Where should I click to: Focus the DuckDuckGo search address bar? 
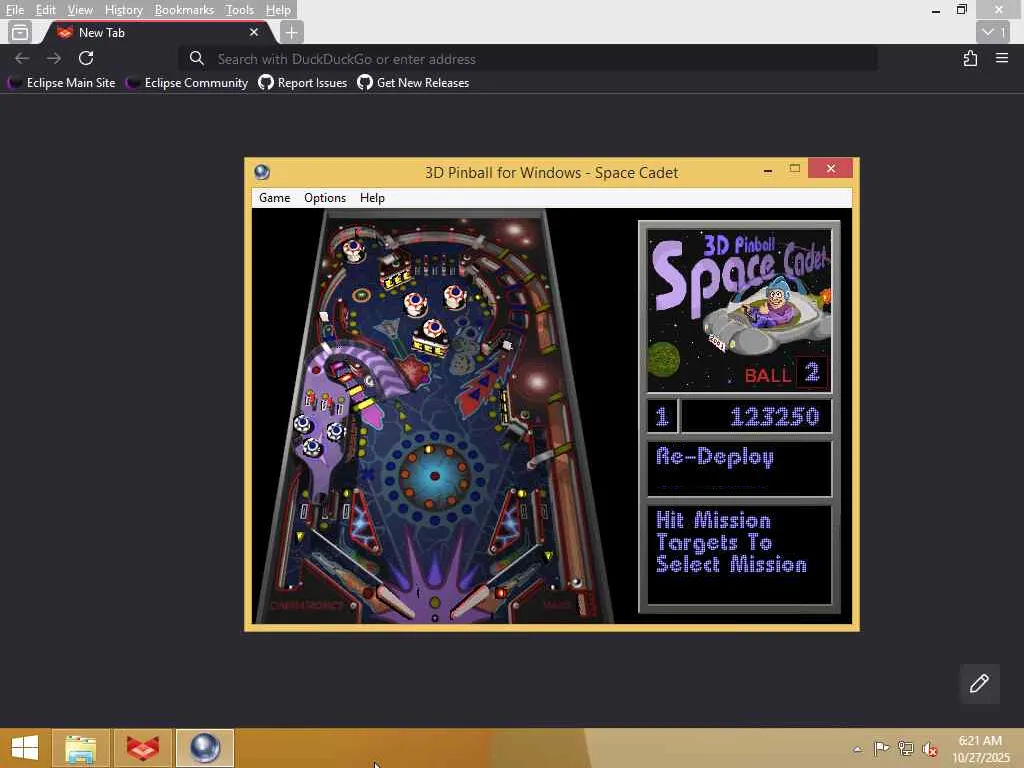[x=528, y=59]
